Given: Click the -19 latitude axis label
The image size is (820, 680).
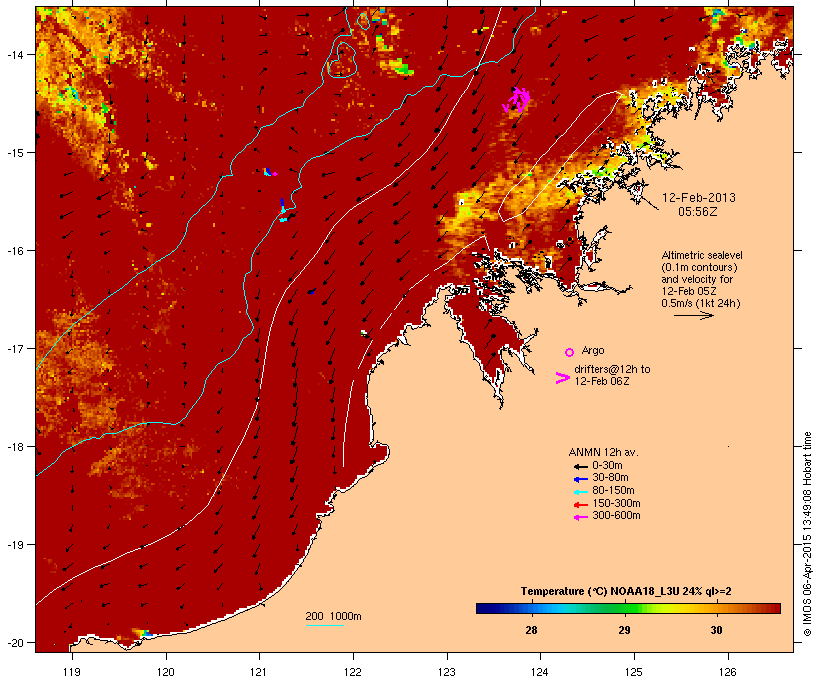Looking at the screenshot, I should click(14, 545).
